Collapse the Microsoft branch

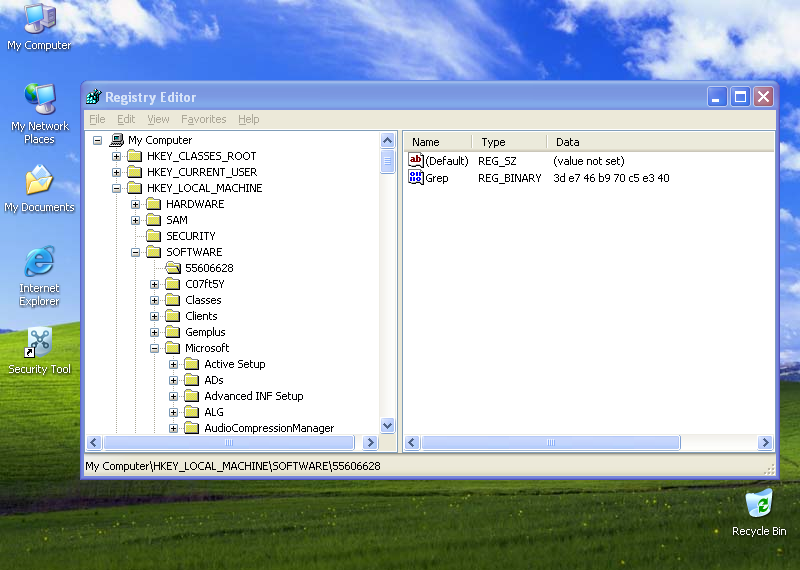pos(155,348)
